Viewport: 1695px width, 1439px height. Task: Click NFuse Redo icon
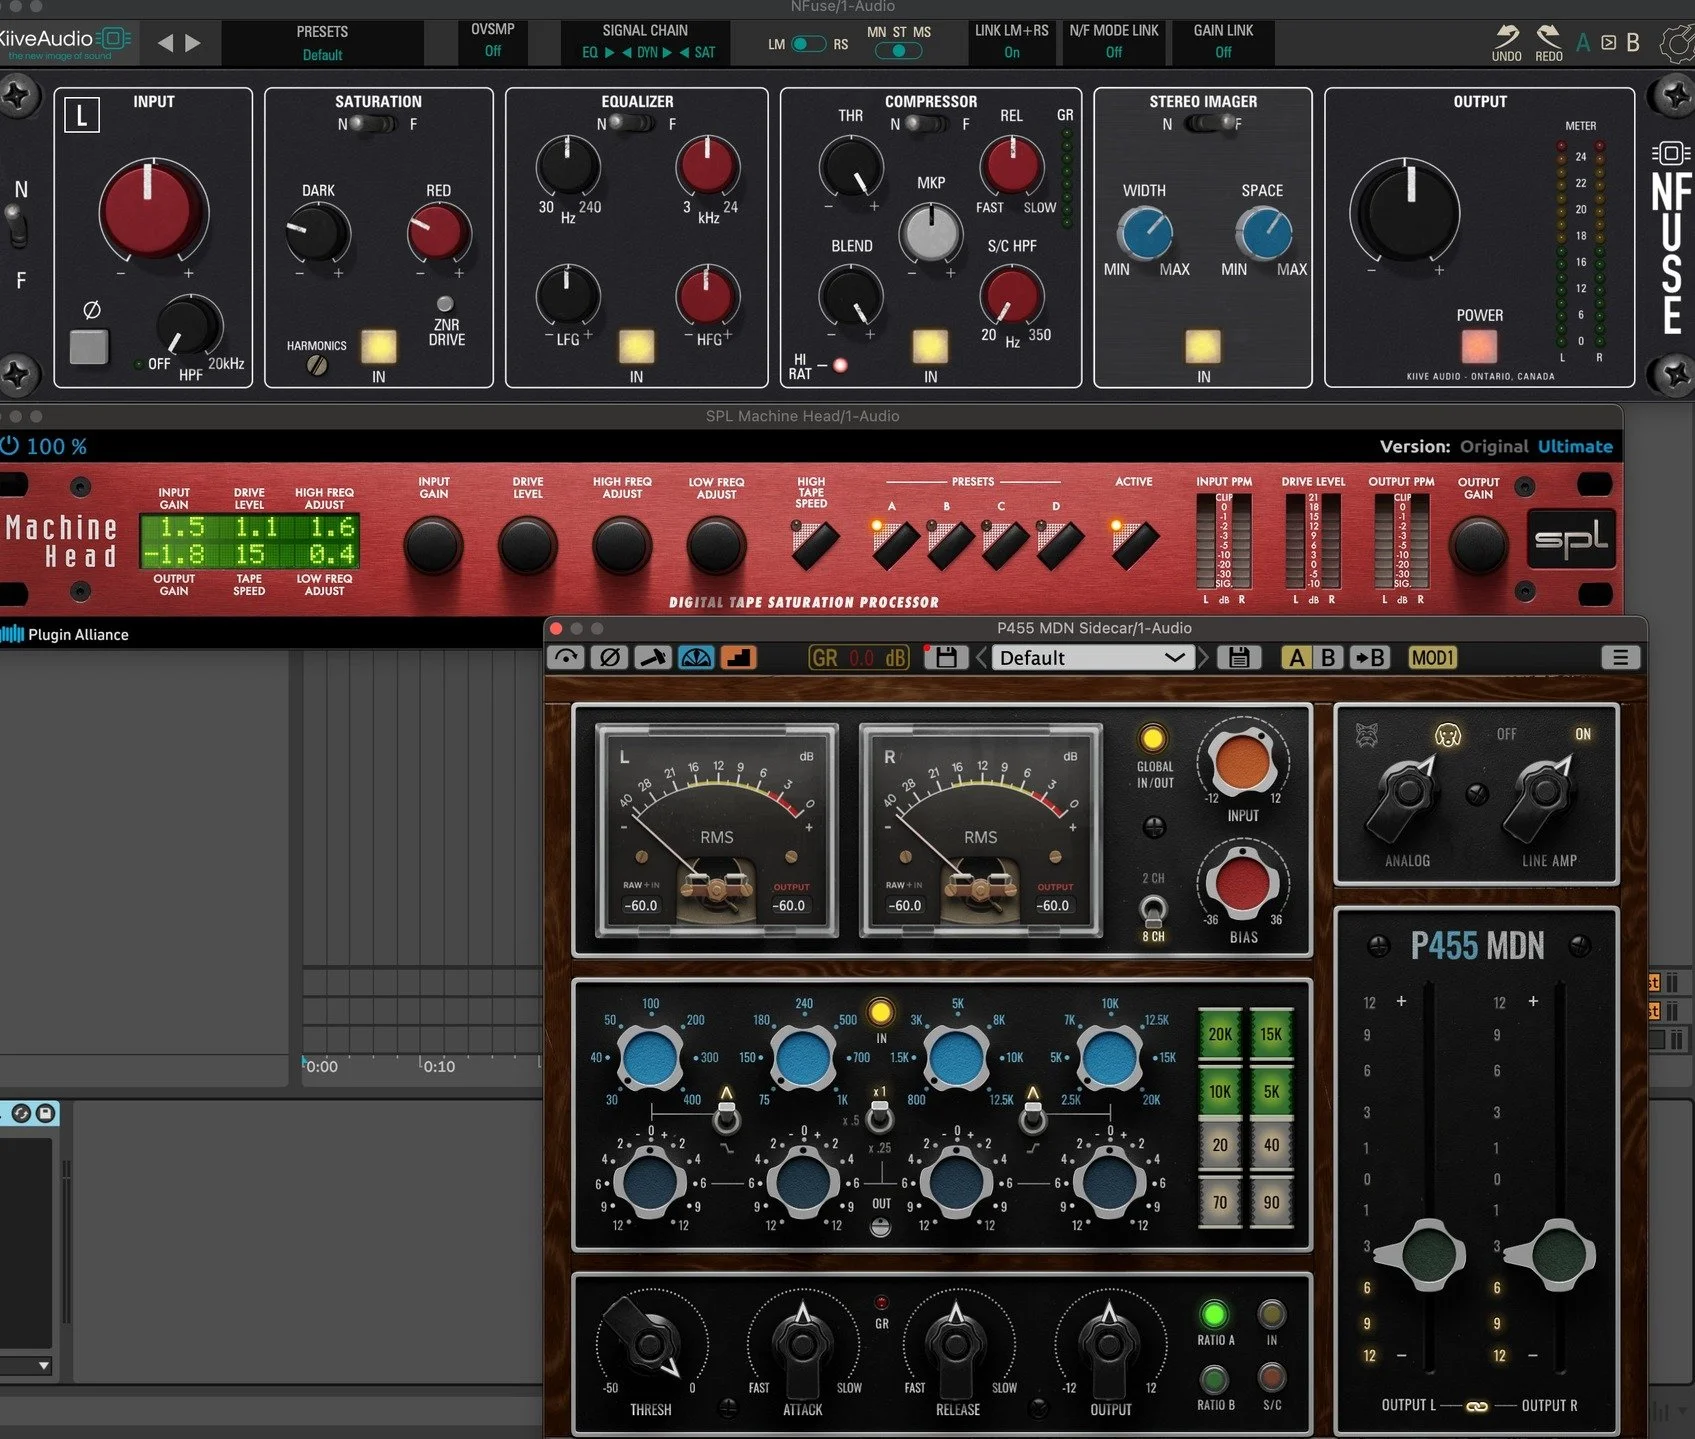1549,43
